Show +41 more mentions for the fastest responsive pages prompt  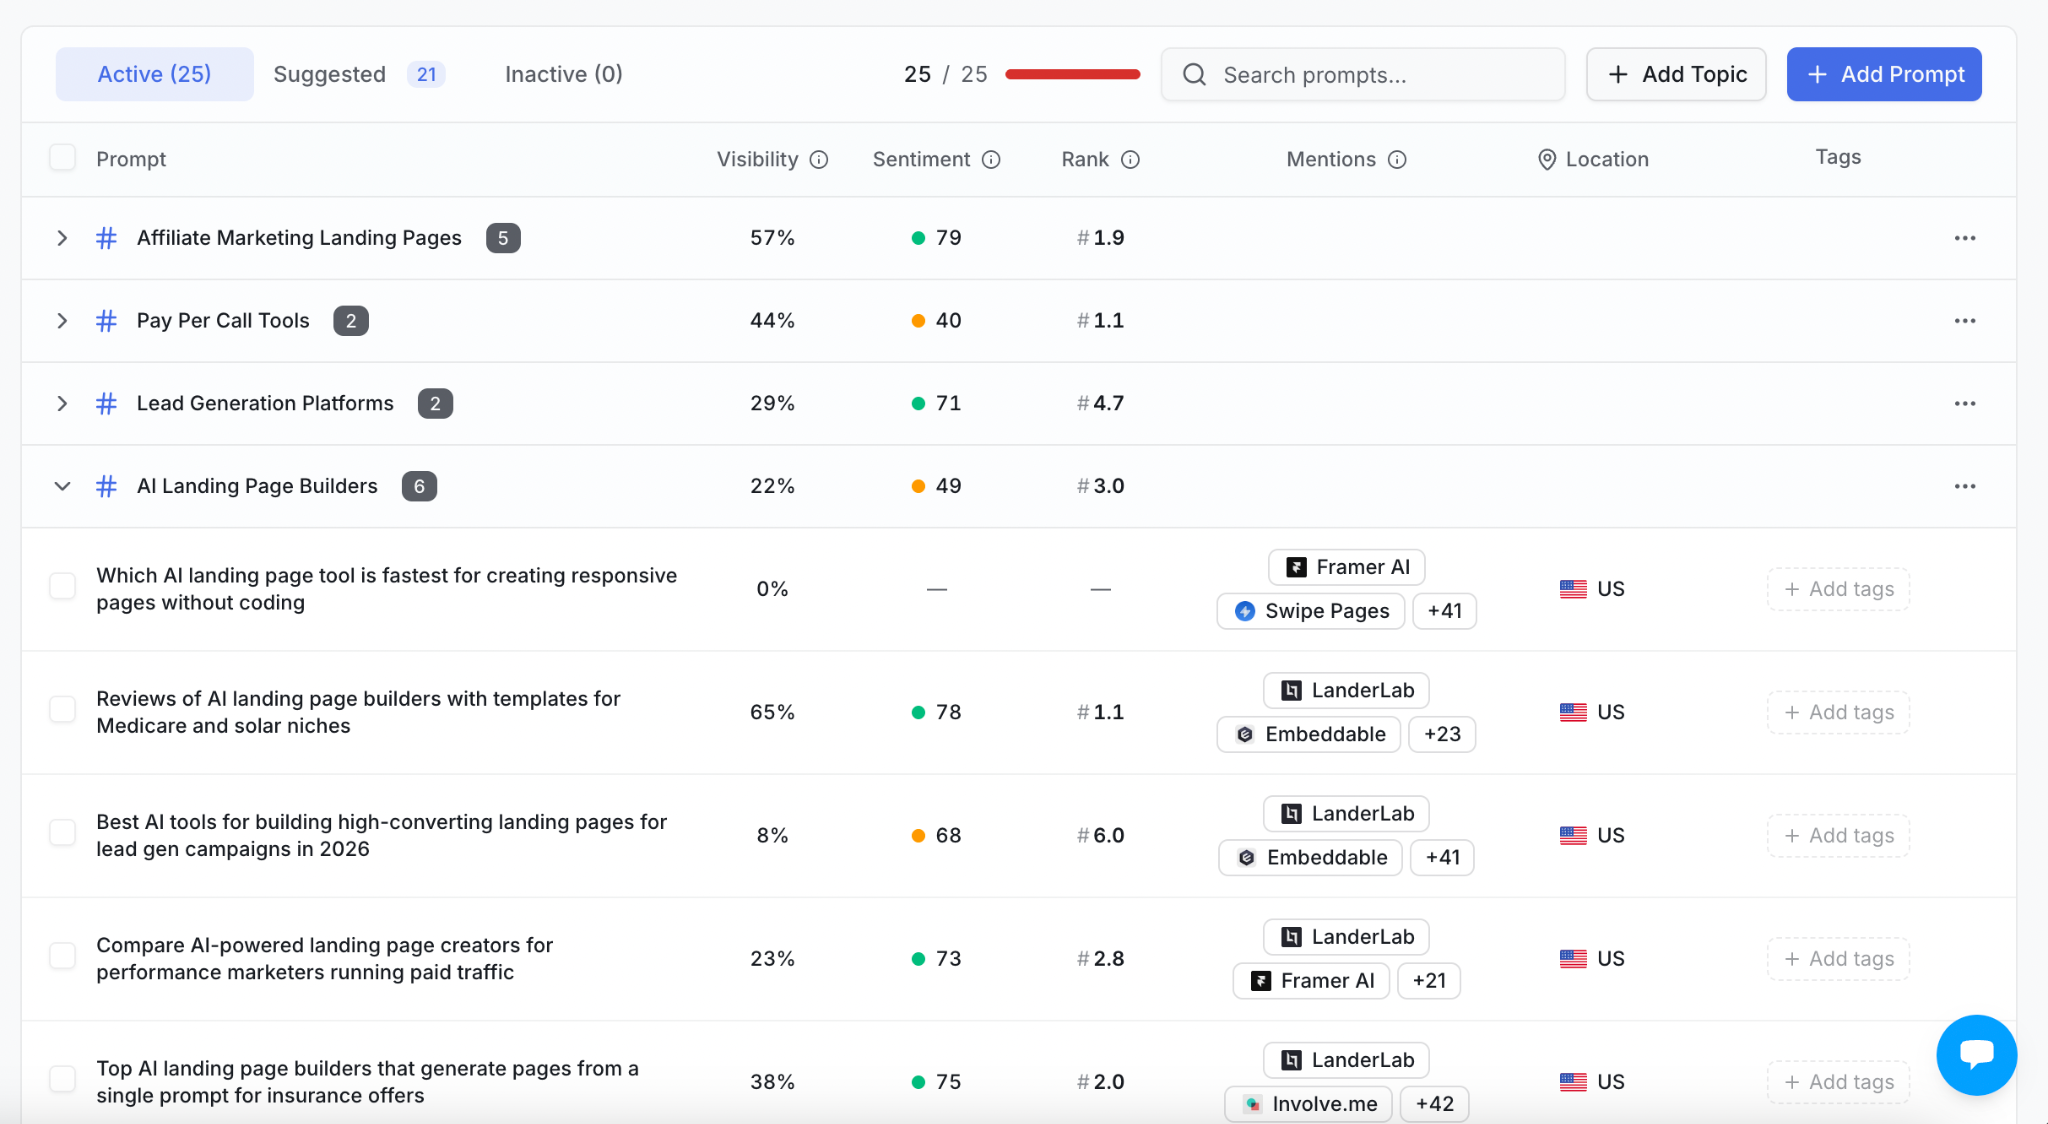(x=1444, y=611)
